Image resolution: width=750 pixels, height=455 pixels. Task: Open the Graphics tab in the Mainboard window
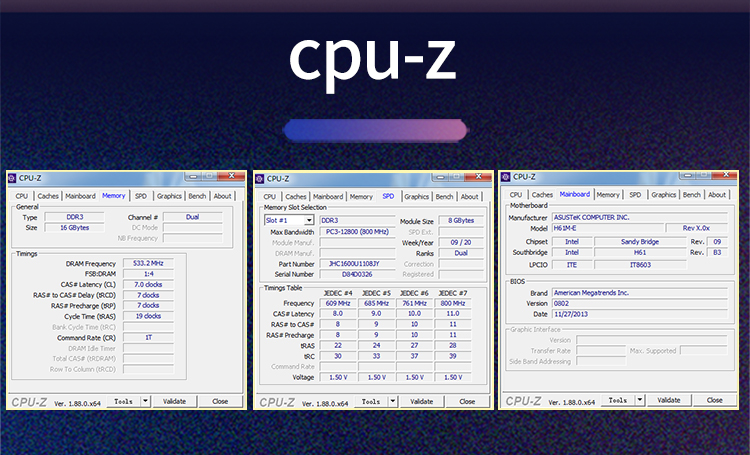pyautogui.click(x=664, y=195)
